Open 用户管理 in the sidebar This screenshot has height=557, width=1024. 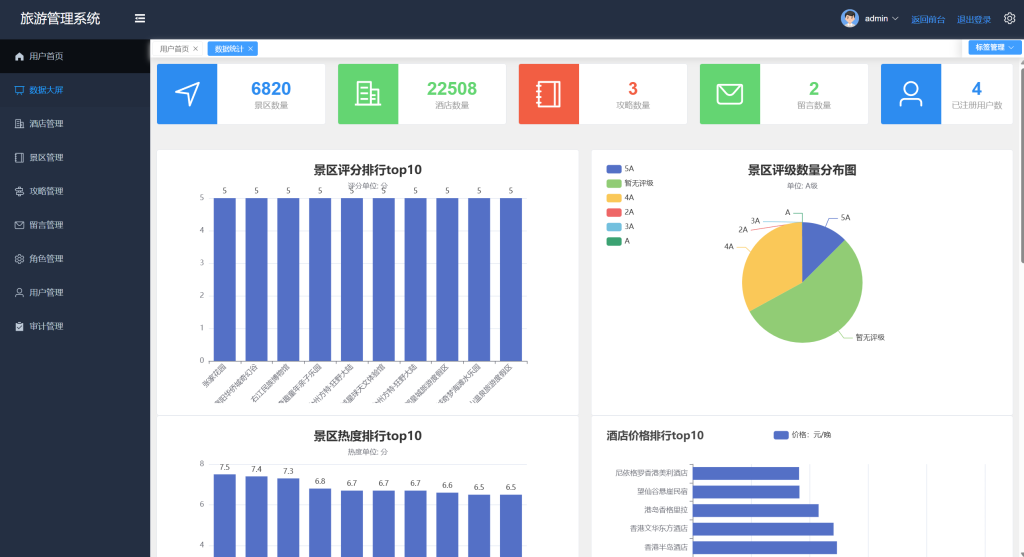tap(74, 293)
